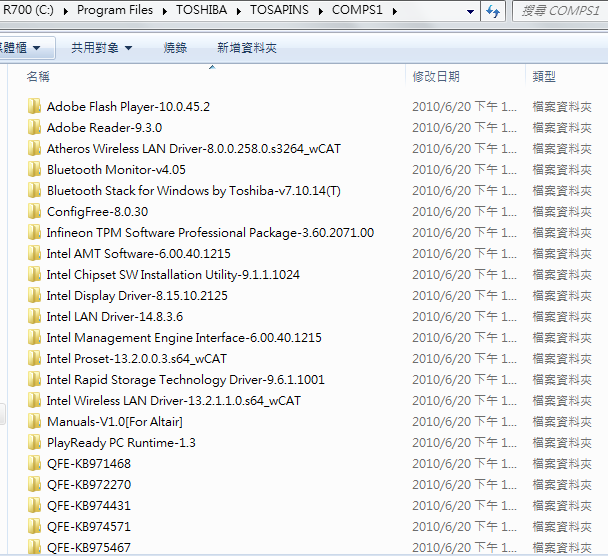
Task: Click name Intel Display Driver-8.15.10.2125
Action: coord(137,296)
